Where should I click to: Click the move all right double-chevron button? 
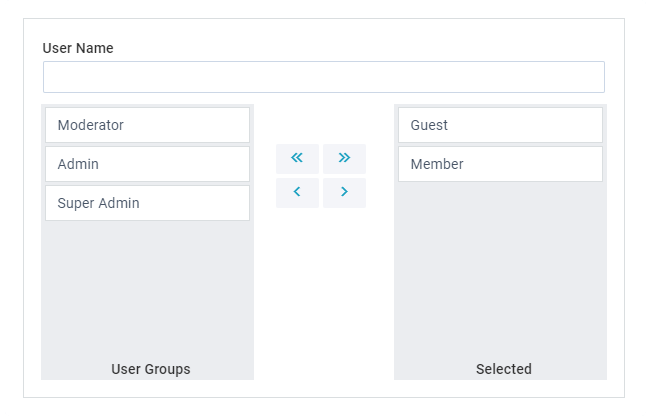344,159
